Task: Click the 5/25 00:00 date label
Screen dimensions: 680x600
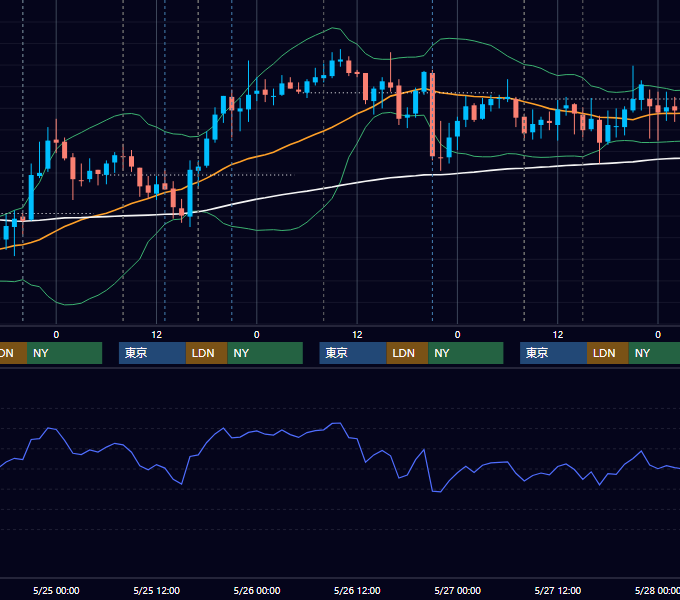Action: click(x=56, y=590)
